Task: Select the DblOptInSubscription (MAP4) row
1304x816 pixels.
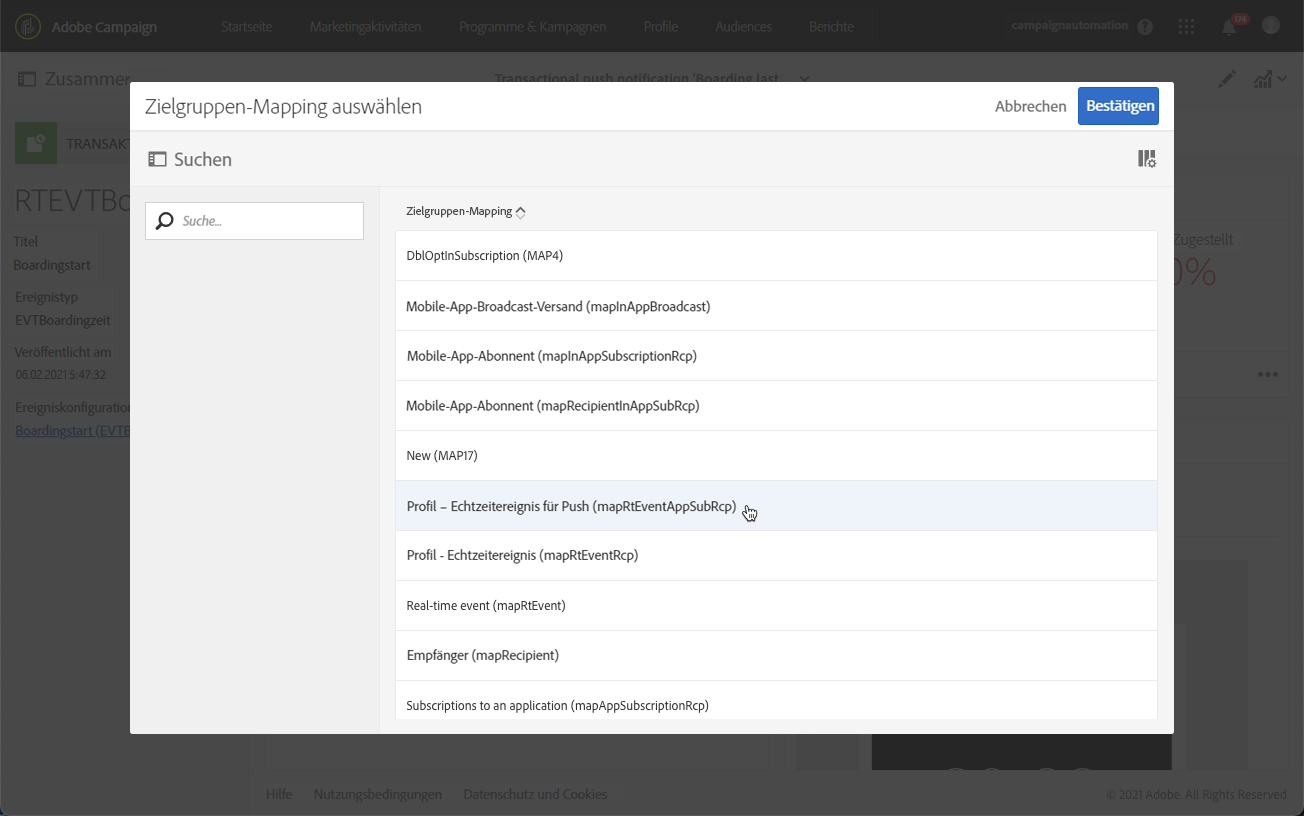Action: pyautogui.click(x=485, y=256)
